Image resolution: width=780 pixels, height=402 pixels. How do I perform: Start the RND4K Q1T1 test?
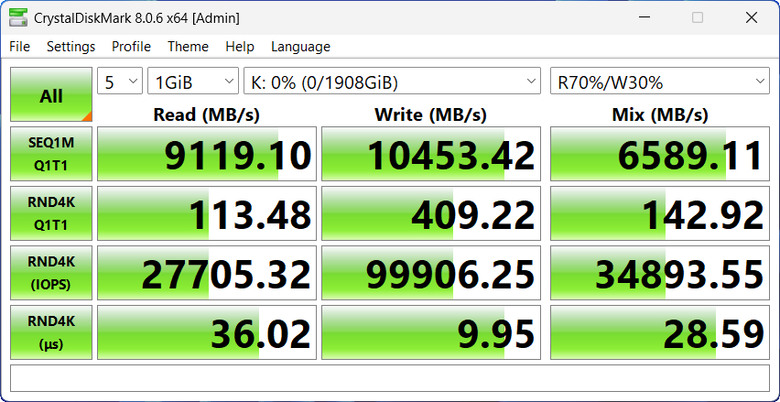(x=51, y=213)
